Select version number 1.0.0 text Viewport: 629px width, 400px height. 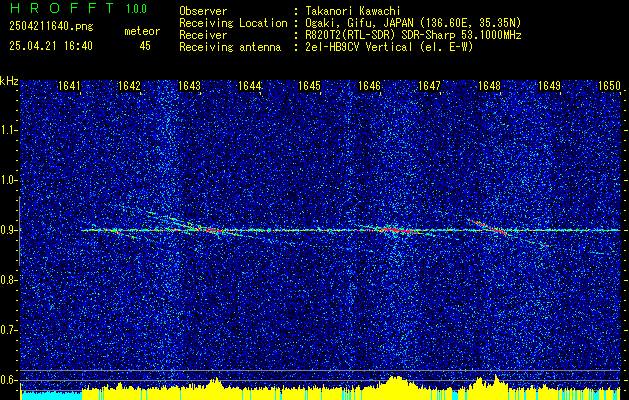point(136,9)
